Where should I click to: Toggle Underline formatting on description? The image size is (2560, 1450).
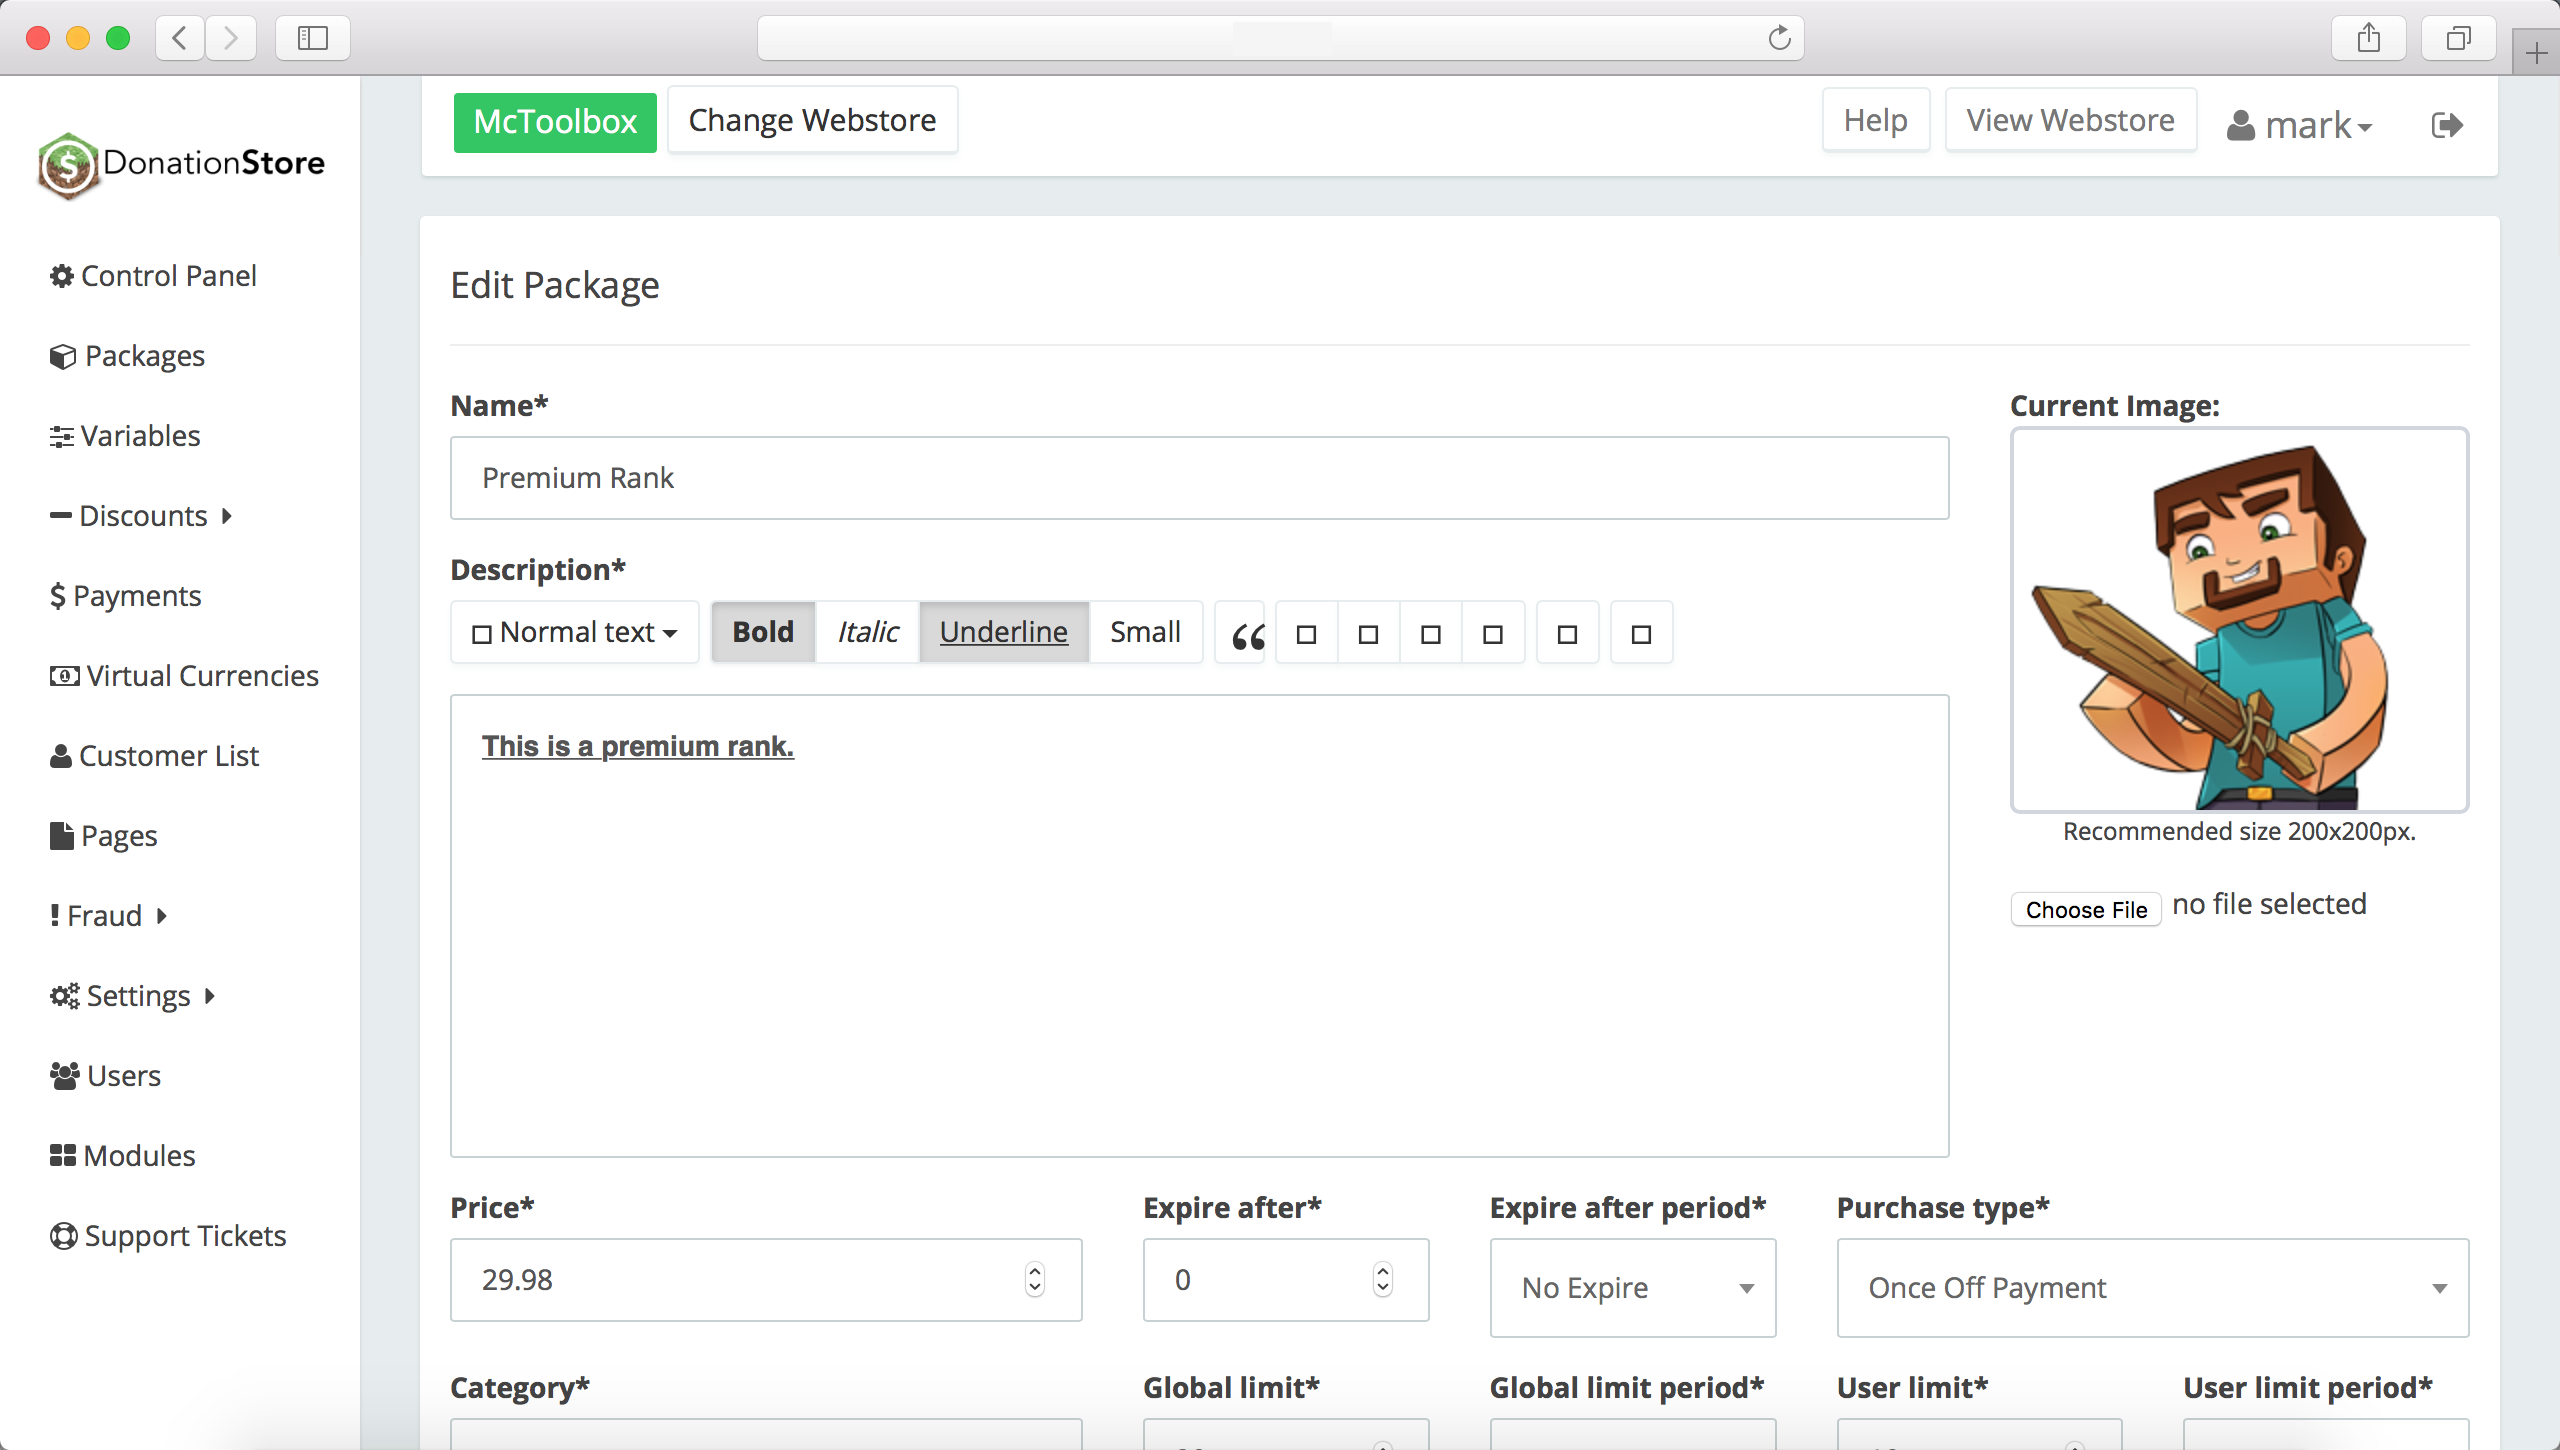[x=1004, y=631]
